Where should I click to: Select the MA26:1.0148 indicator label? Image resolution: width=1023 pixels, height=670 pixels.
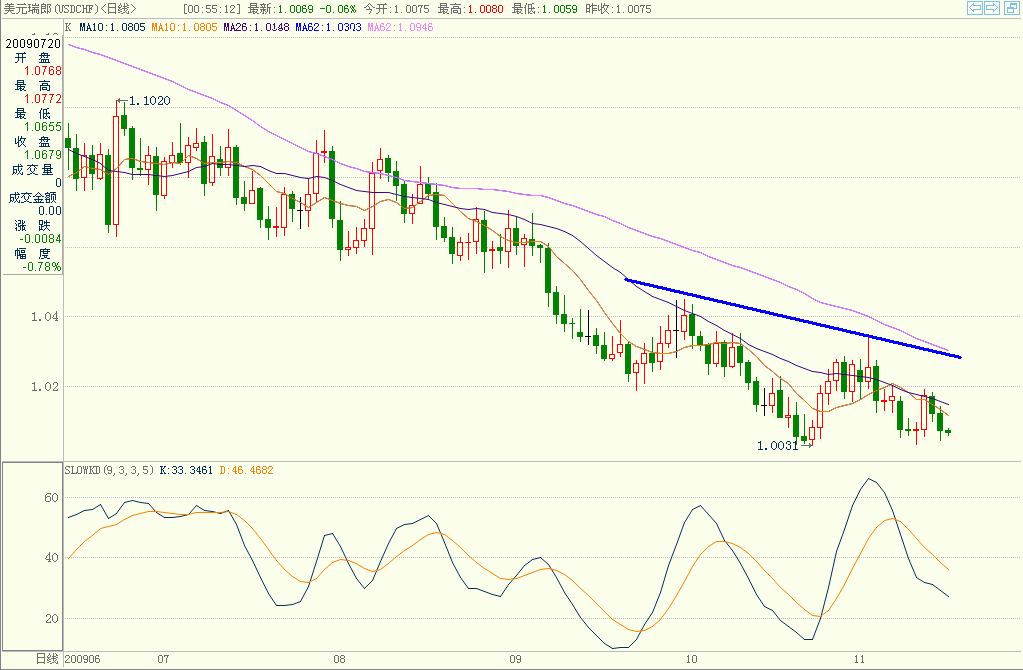[256, 27]
